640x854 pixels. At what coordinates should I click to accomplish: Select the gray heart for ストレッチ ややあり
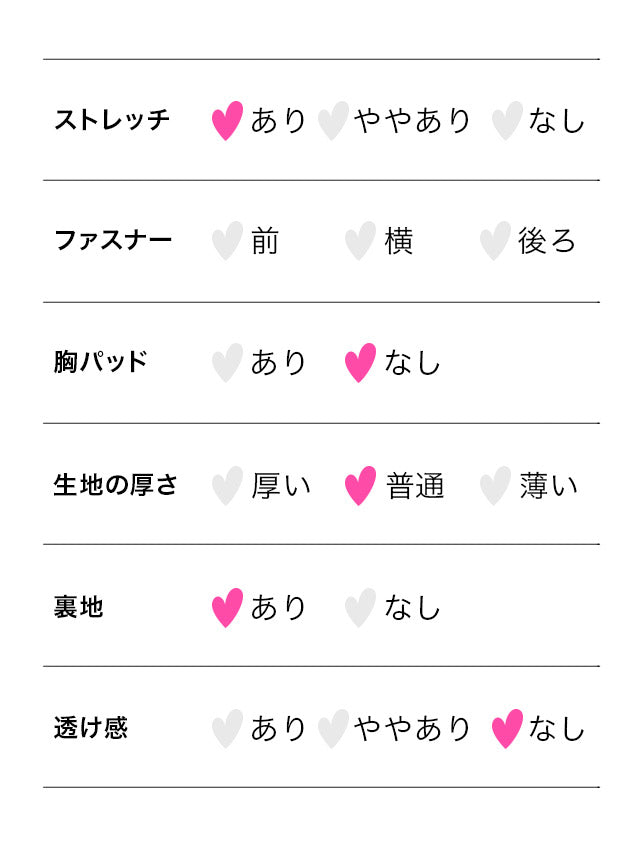pyautogui.click(x=333, y=121)
